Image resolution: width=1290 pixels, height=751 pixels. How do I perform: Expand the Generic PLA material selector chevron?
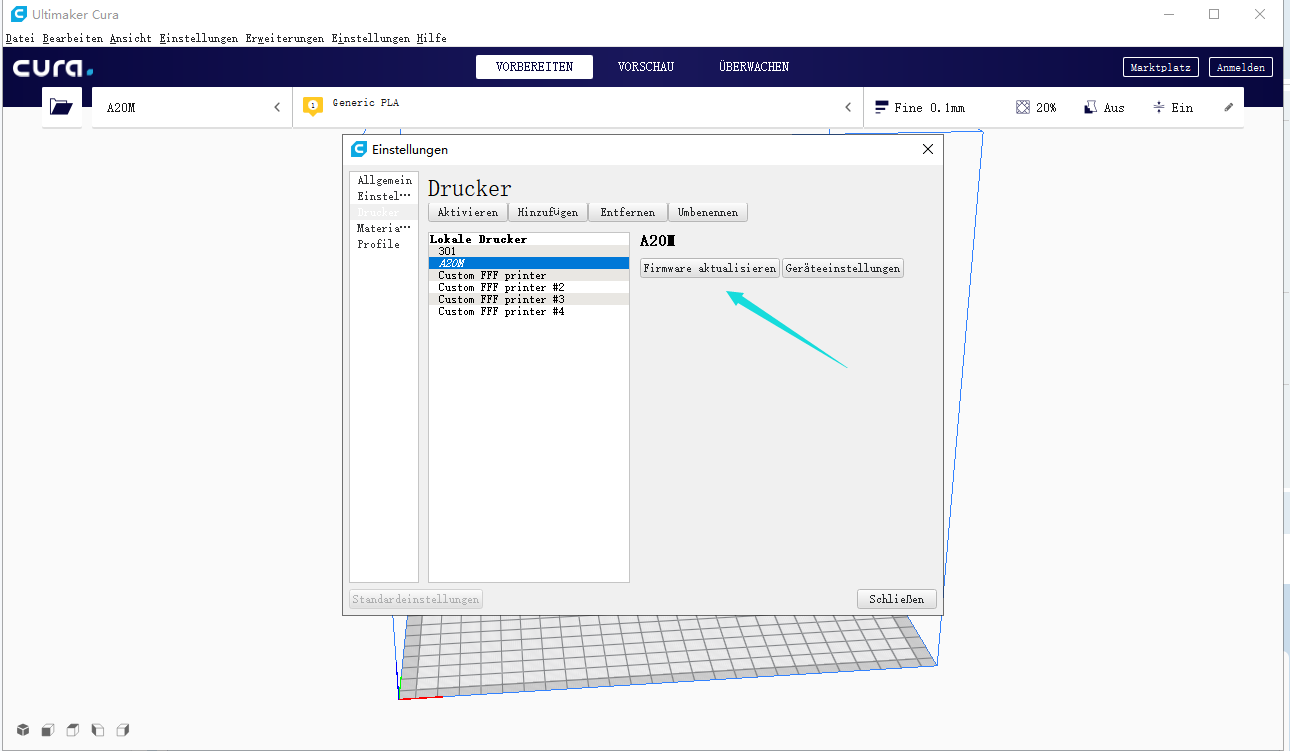click(x=848, y=107)
